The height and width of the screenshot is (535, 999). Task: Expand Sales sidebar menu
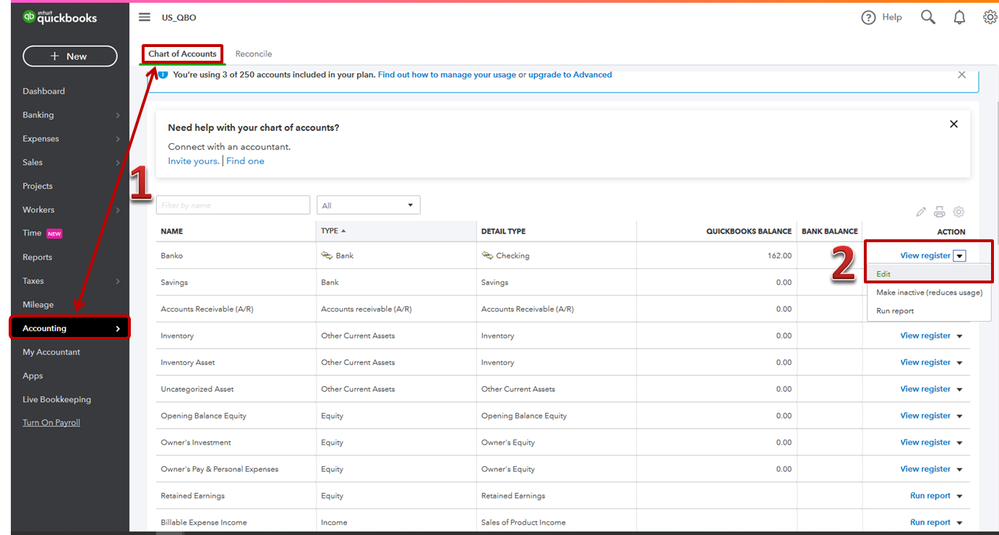[x=70, y=162]
